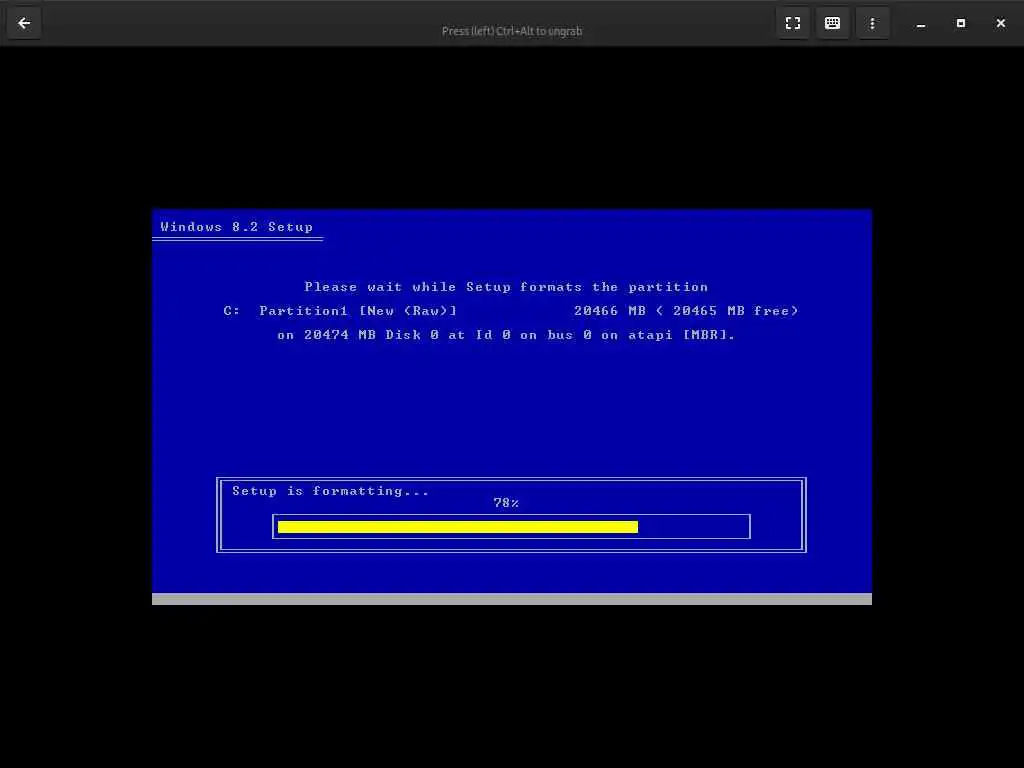Close the virtual machine window
Viewport: 1024px width, 768px height.
1000,24
